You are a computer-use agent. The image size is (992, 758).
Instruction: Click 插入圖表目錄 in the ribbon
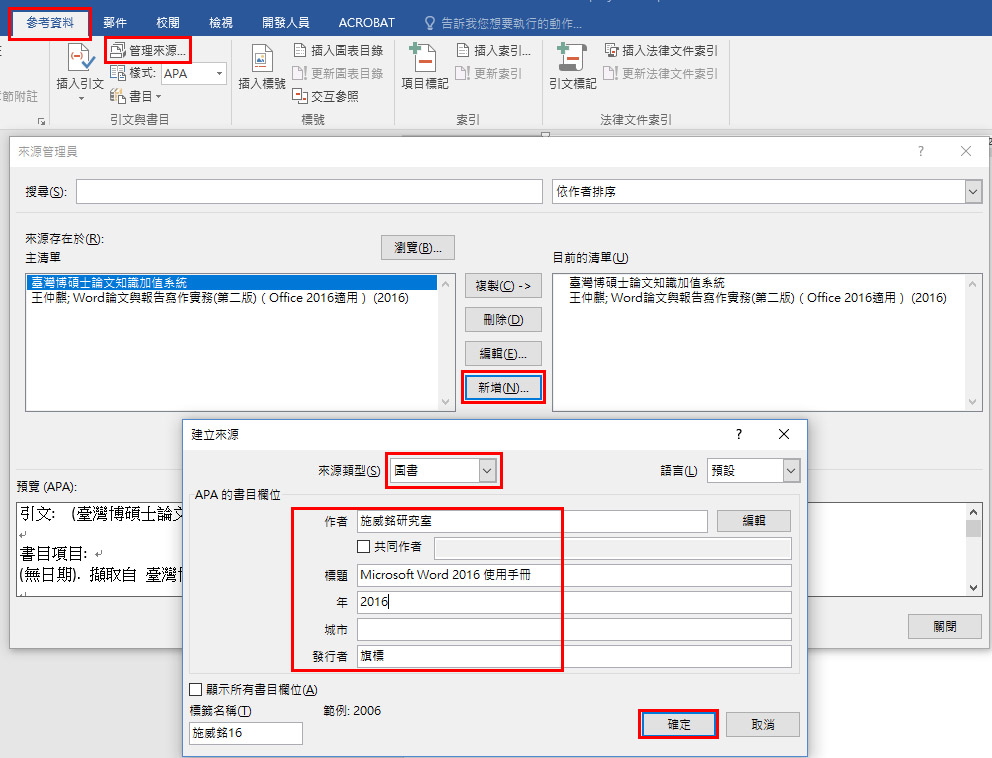[x=338, y=50]
